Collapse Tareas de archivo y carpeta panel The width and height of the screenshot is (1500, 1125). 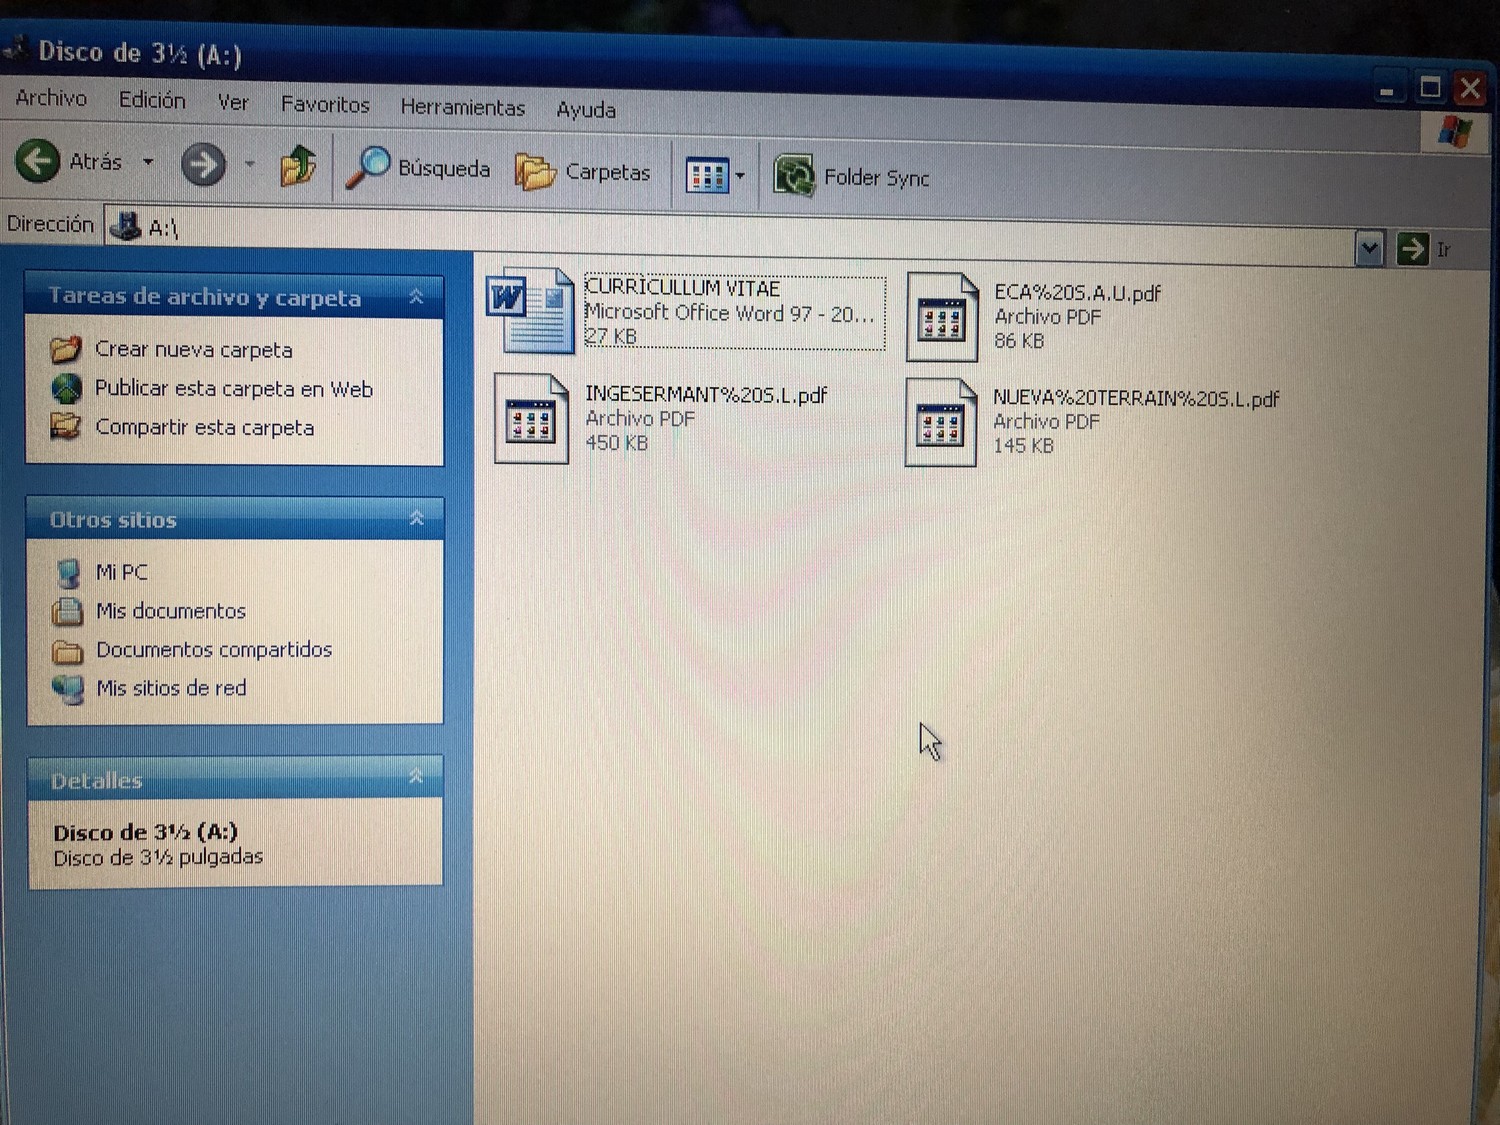coord(416,297)
